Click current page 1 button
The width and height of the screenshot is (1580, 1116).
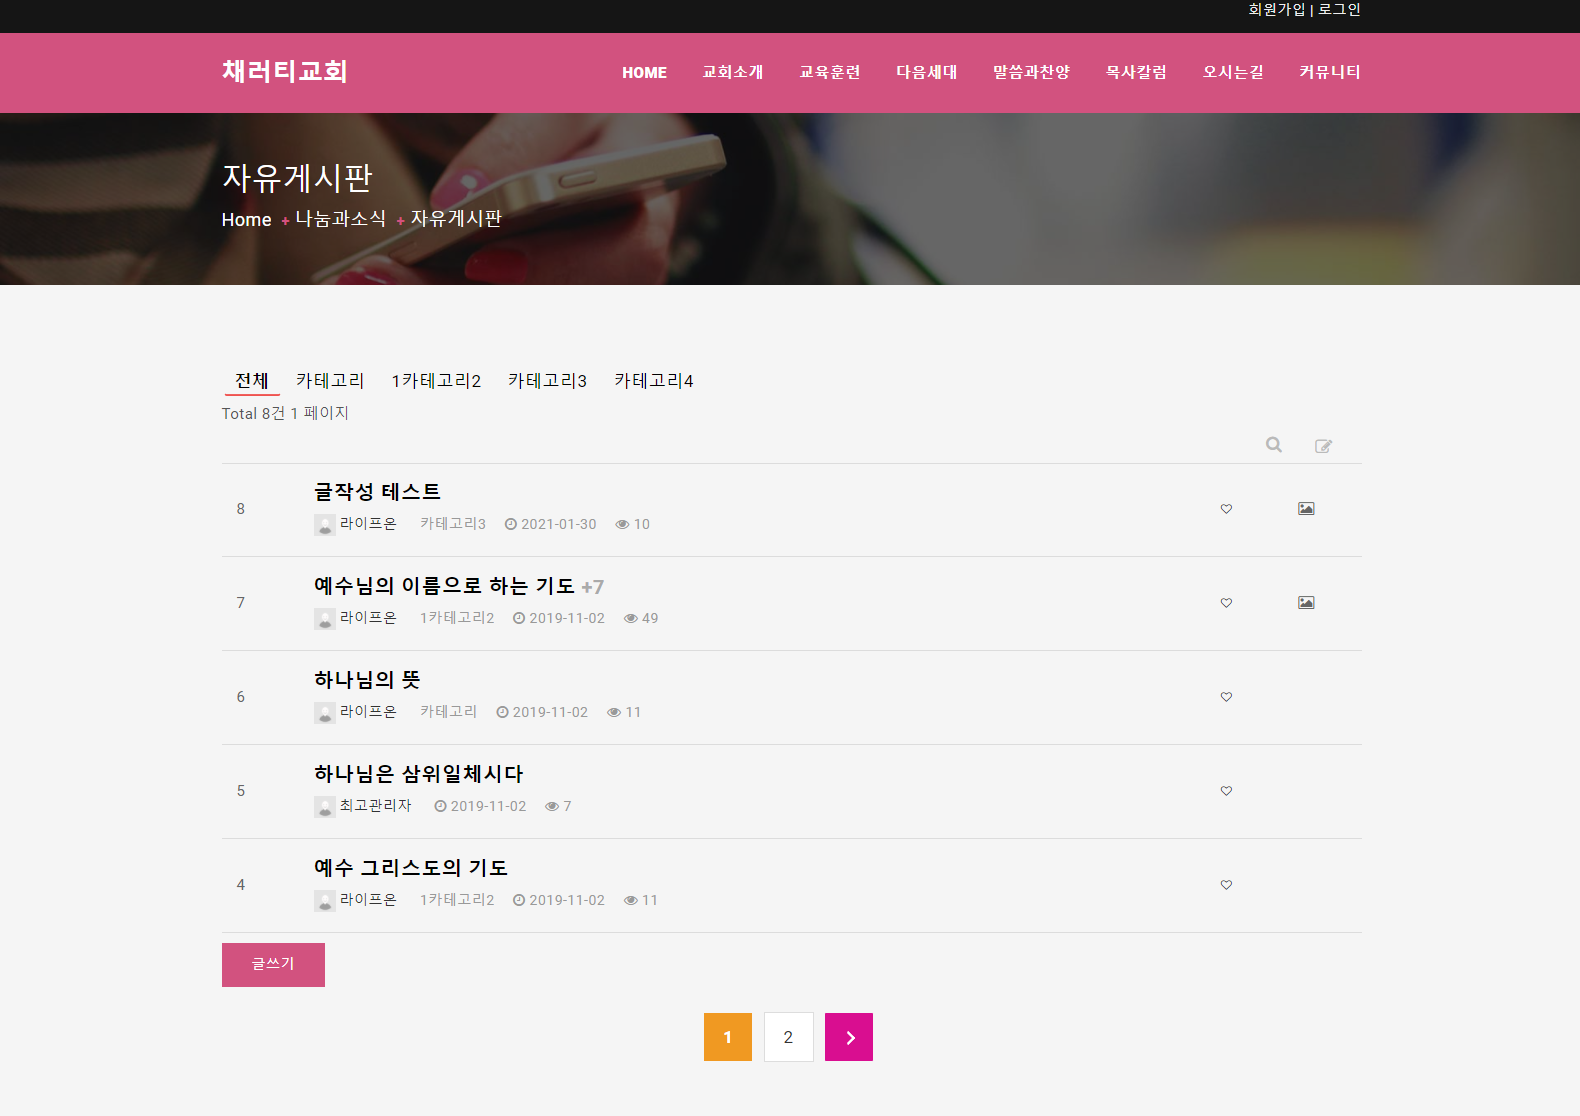pos(727,1037)
